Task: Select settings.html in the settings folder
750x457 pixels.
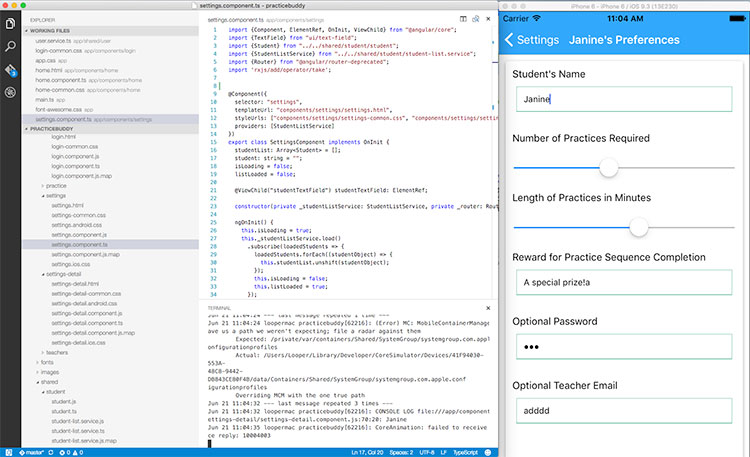Action: pos(68,205)
